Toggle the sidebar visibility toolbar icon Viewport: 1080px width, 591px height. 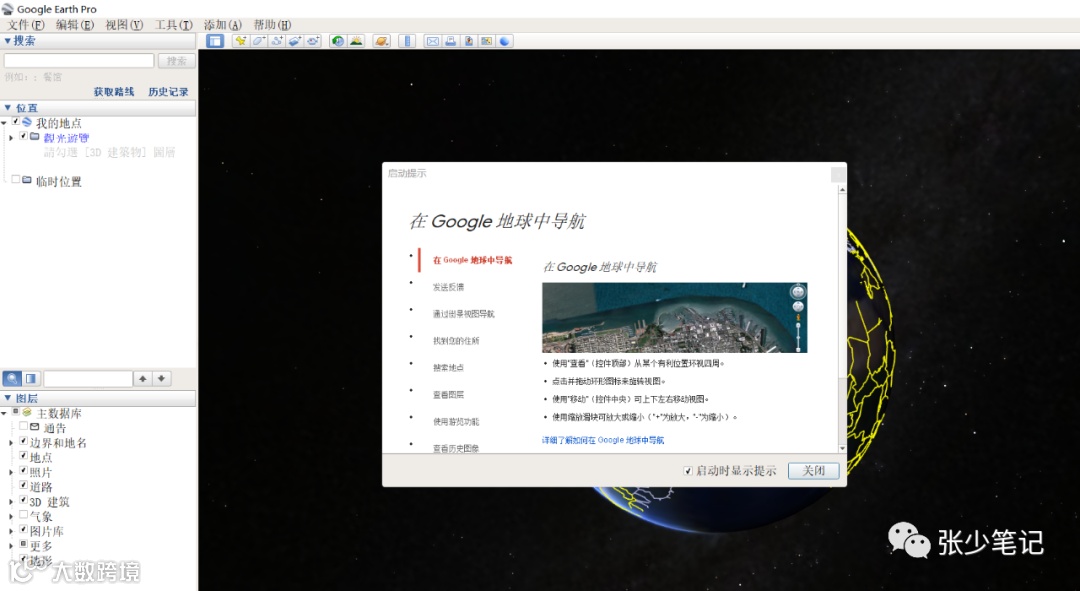[x=215, y=41]
